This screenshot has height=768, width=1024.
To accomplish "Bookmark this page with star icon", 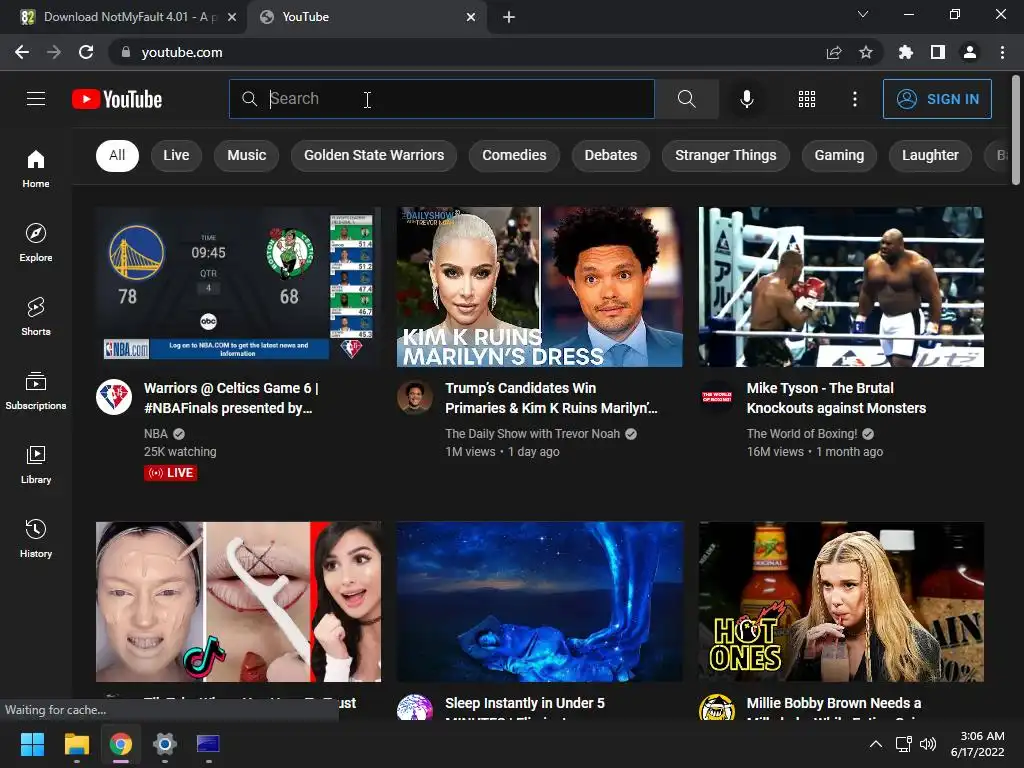I will (866, 52).
